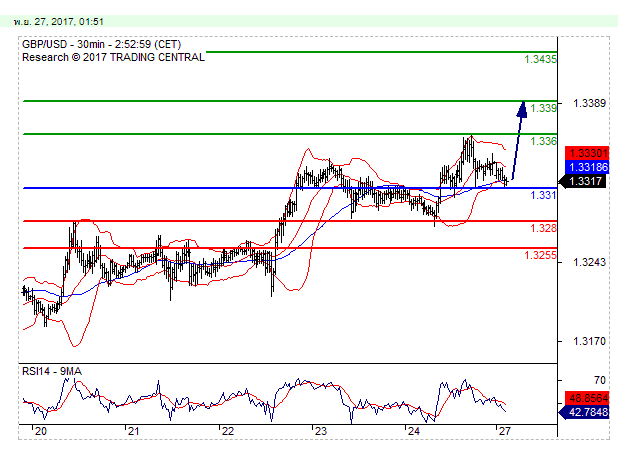Viewport: 618px width, 457px height.
Task: Click the date stamp 27, 2017, 01:51
Action: point(58,22)
